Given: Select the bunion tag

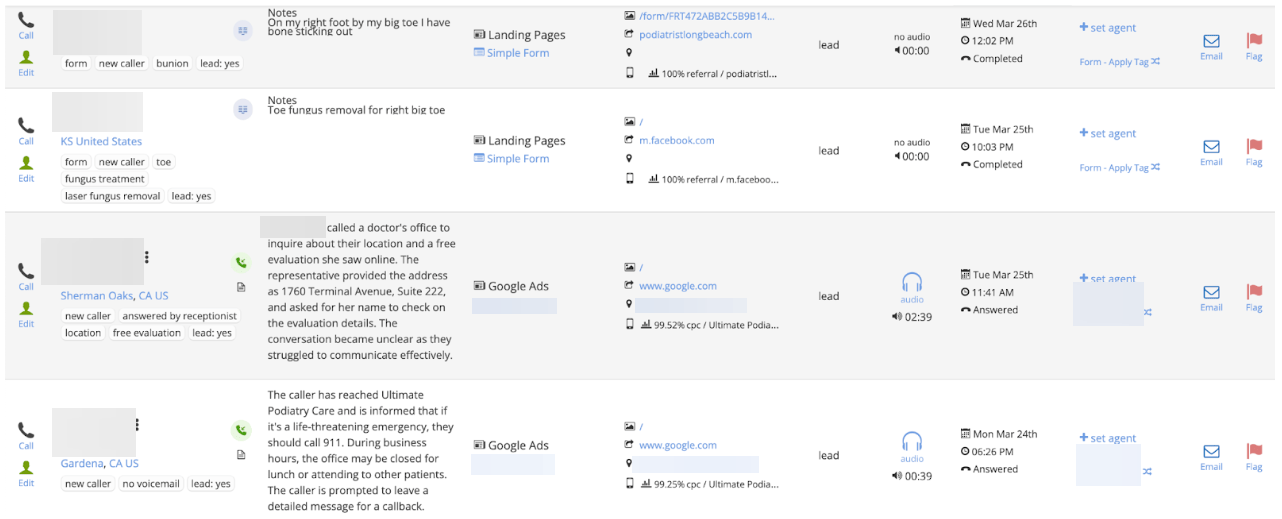Looking at the screenshot, I should (x=172, y=63).
